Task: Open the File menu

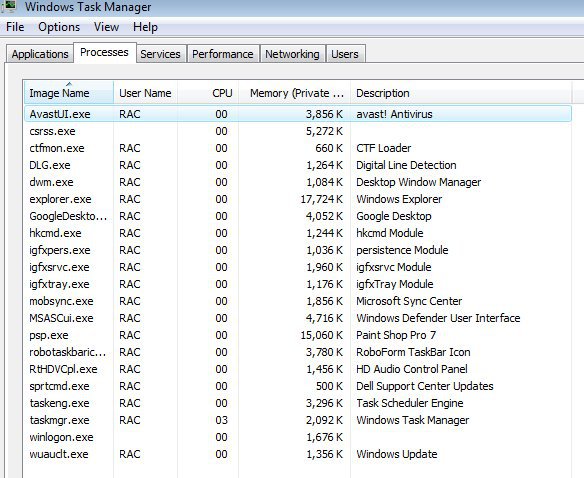Action: pyautogui.click(x=15, y=27)
